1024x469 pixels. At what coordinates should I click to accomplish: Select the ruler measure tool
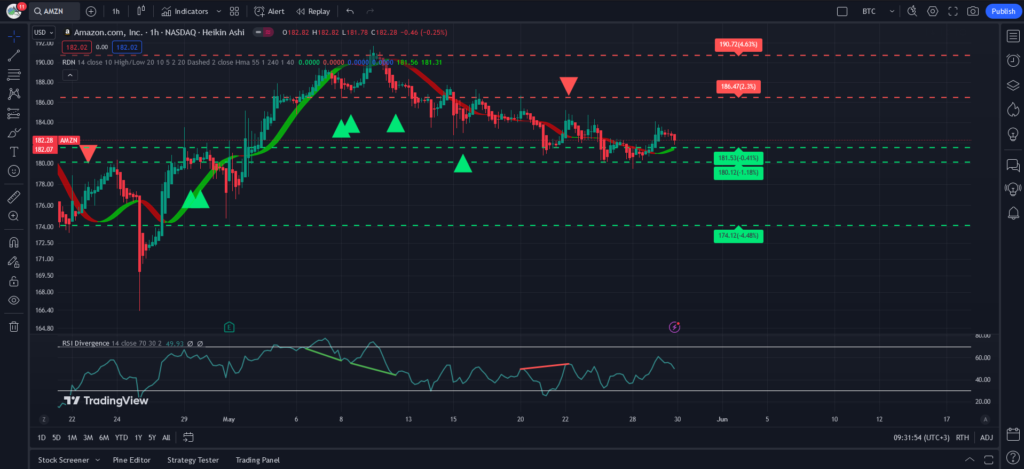tap(14, 197)
